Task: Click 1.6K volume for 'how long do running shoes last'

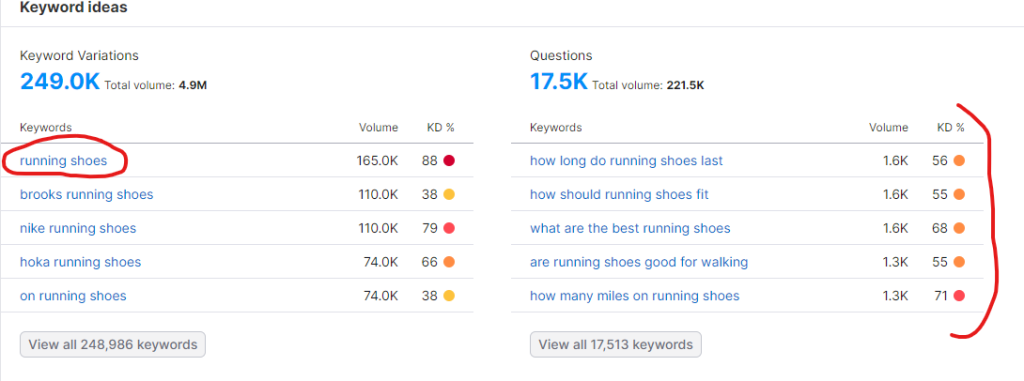Action: click(x=896, y=161)
